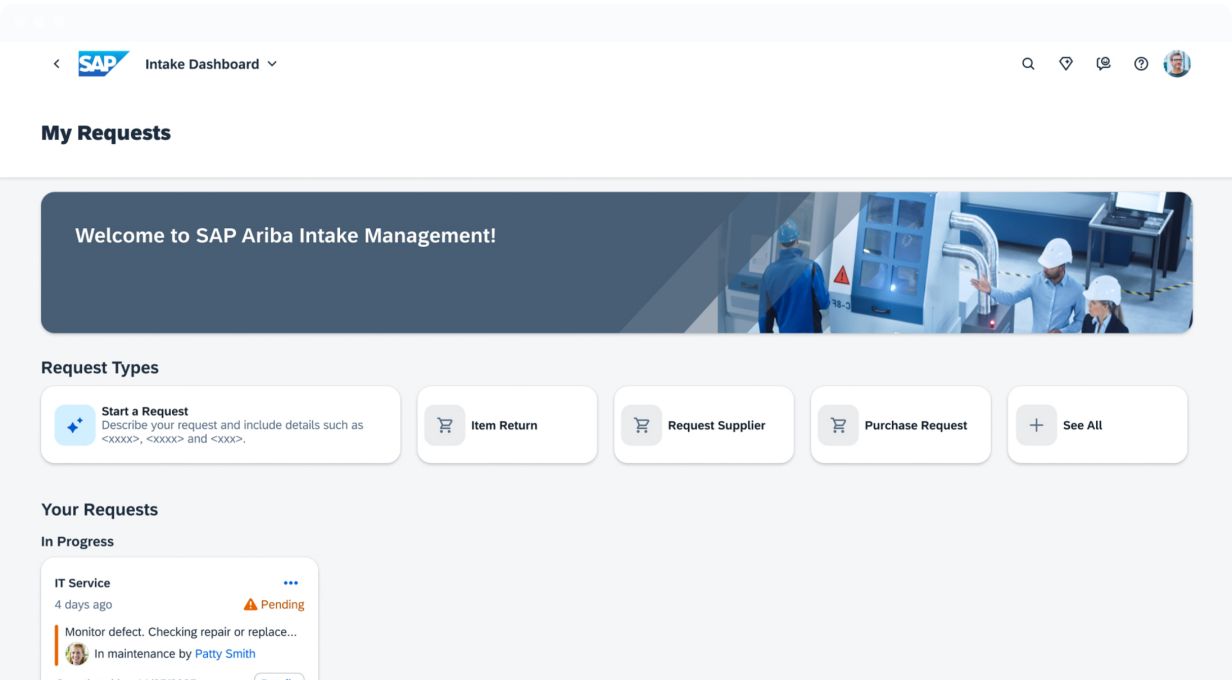Open help via question mark icon

(x=1141, y=64)
